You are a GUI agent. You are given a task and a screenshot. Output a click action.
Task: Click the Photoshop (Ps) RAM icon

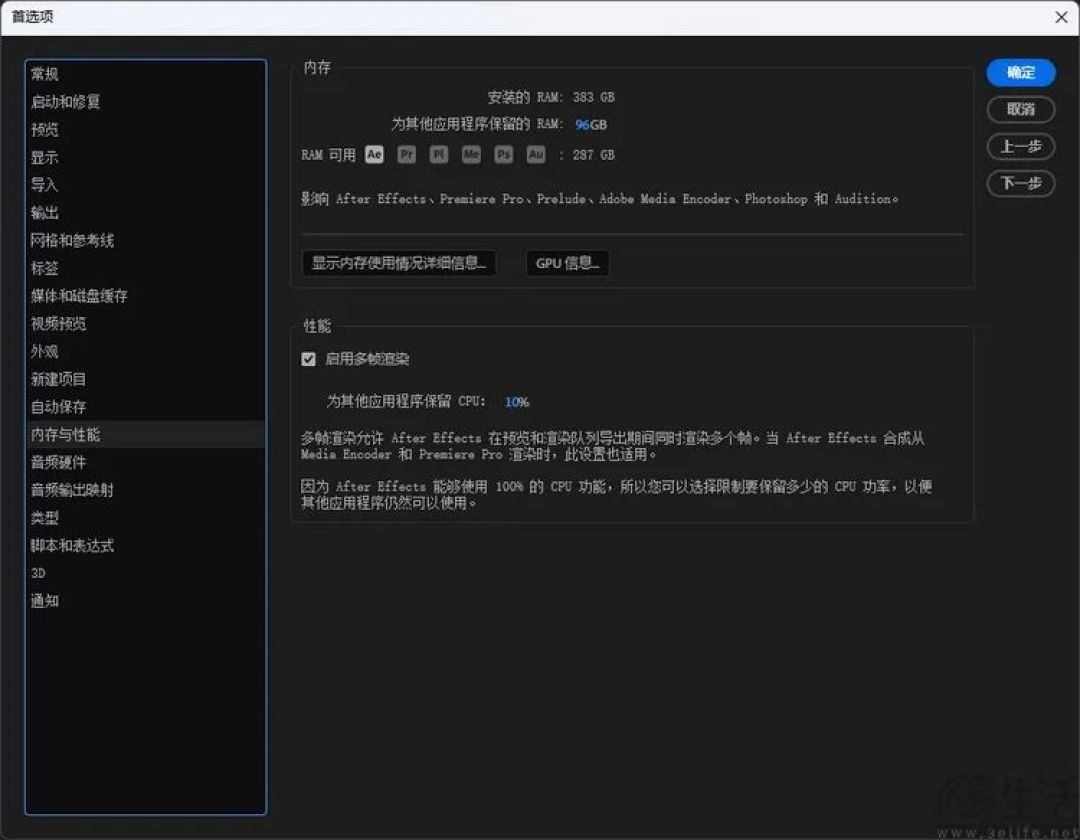(503, 154)
